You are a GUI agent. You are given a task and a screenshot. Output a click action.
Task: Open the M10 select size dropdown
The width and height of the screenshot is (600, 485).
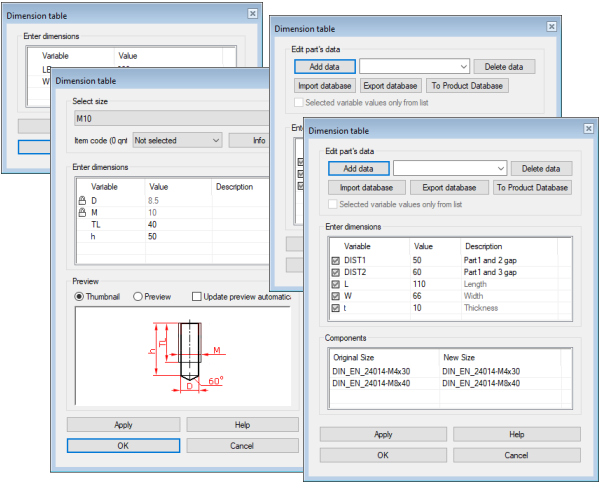point(170,120)
